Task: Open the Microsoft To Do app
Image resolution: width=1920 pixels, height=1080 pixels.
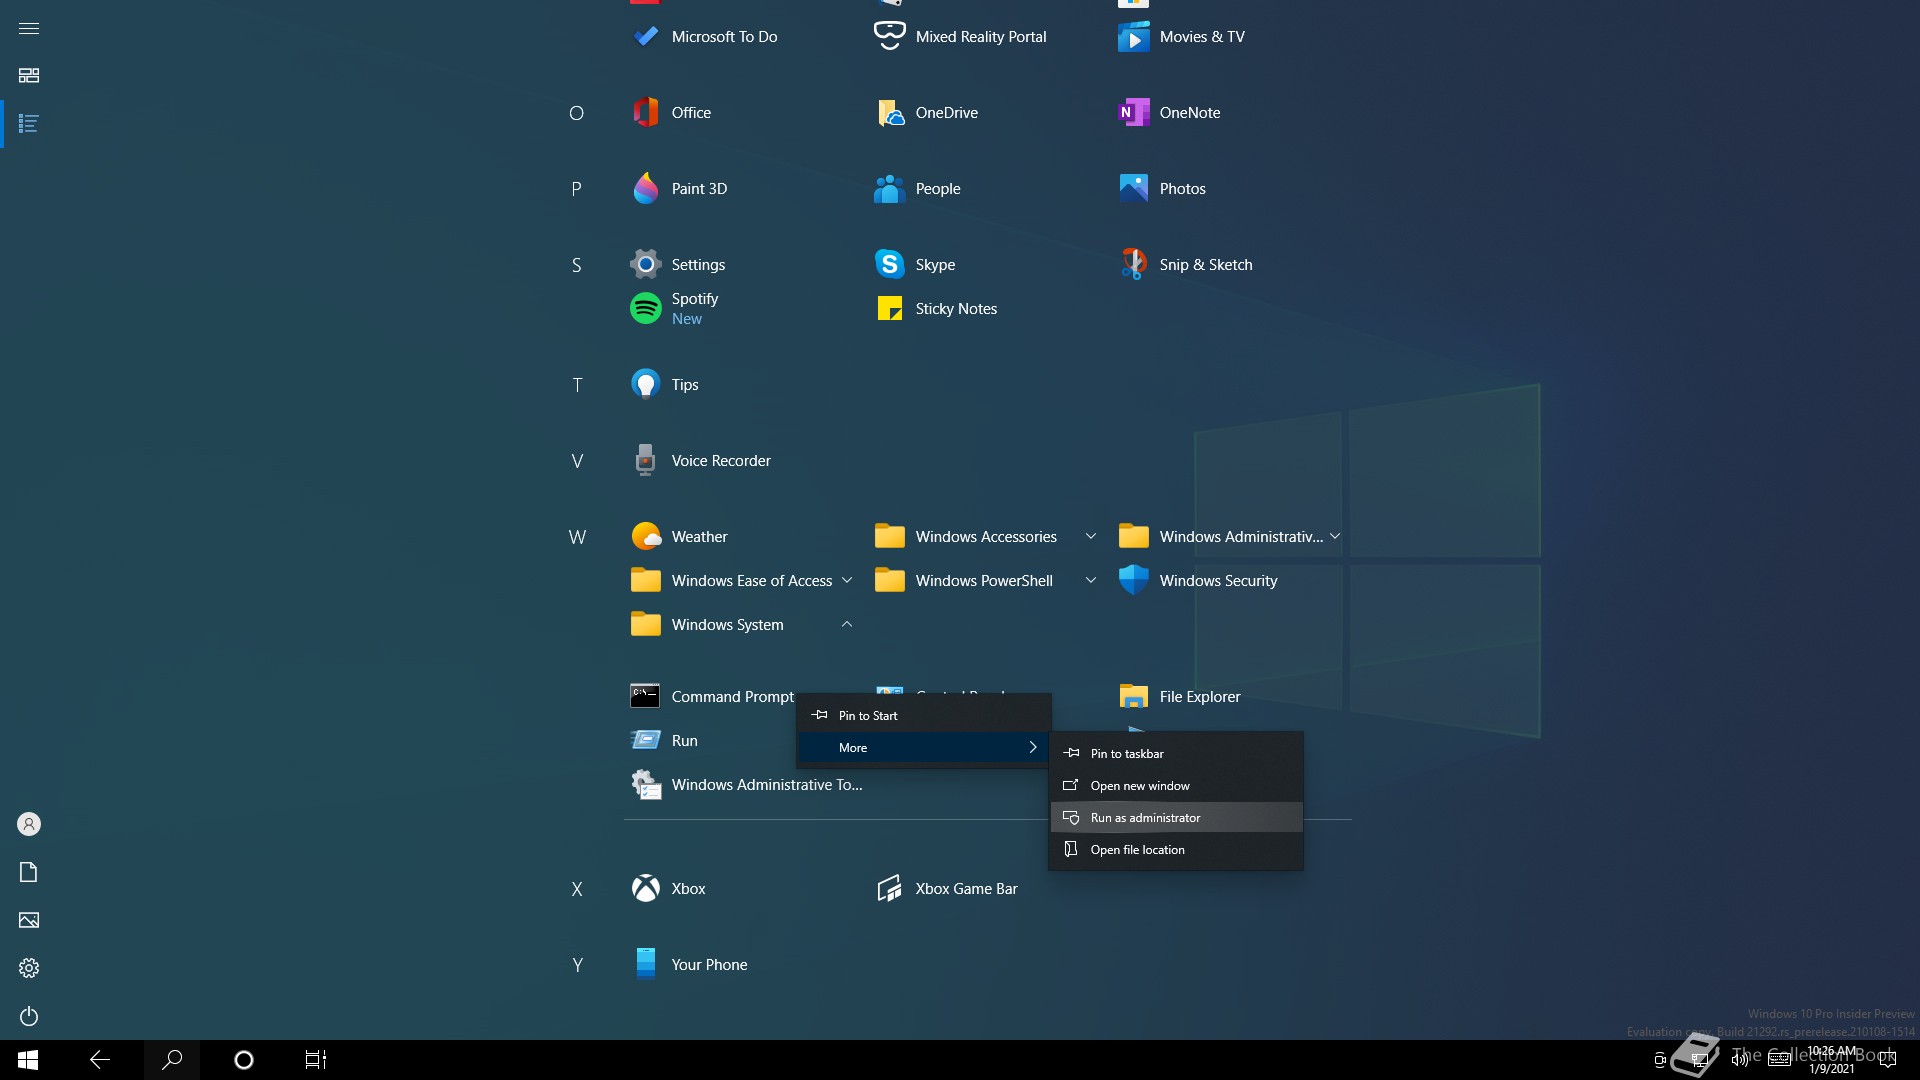Action: 705,37
